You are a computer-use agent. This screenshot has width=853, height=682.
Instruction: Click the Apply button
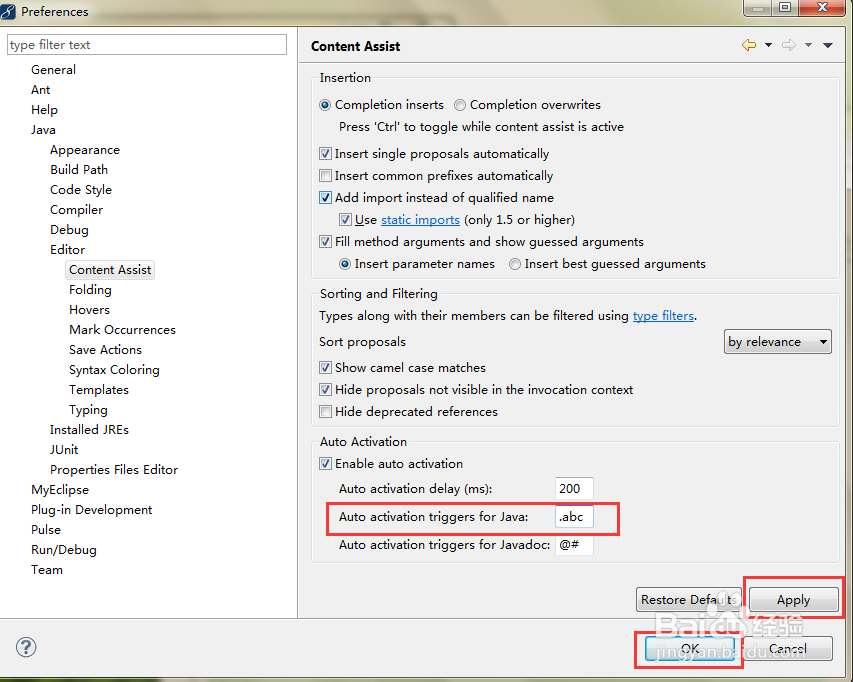793,600
